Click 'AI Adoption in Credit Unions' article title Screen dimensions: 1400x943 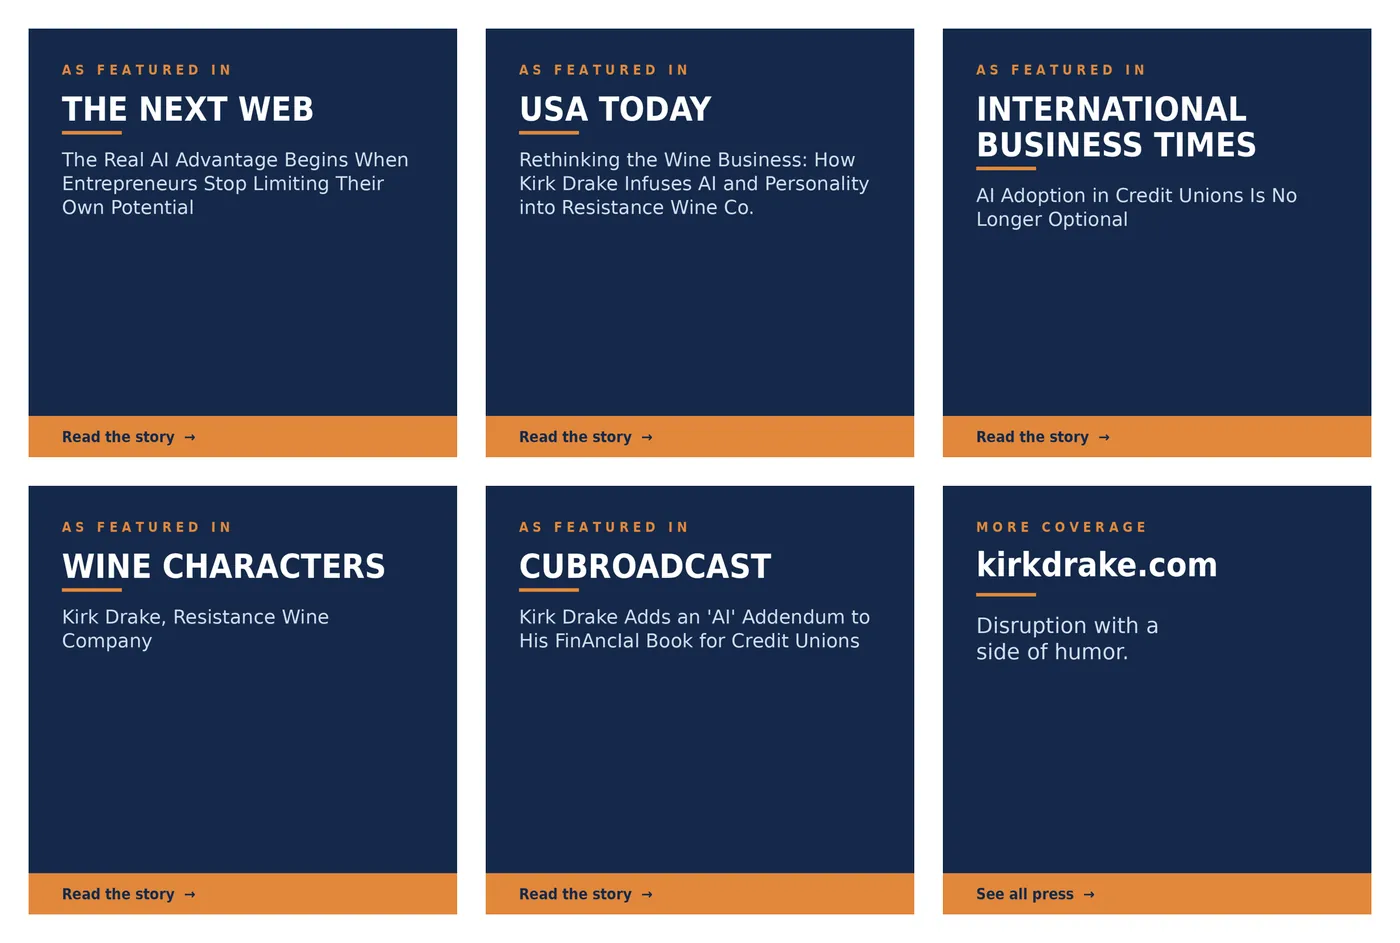1136,207
